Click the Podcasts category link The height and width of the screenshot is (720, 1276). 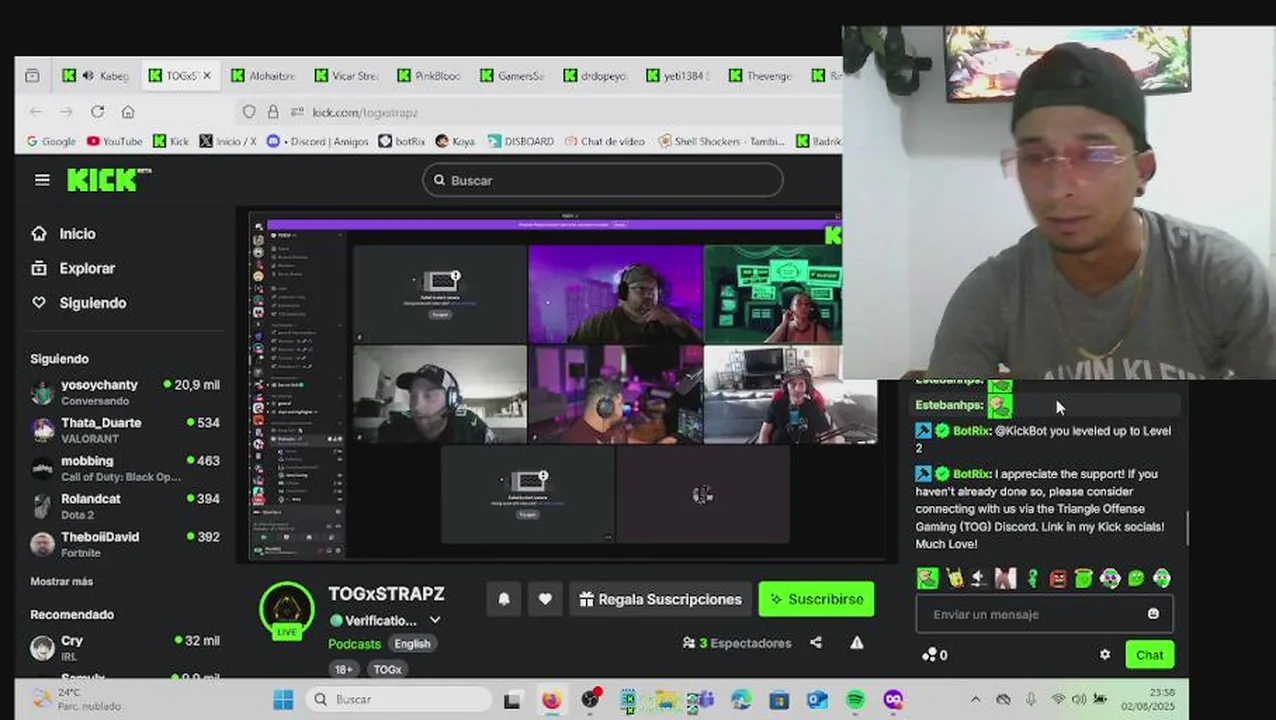pos(354,644)
